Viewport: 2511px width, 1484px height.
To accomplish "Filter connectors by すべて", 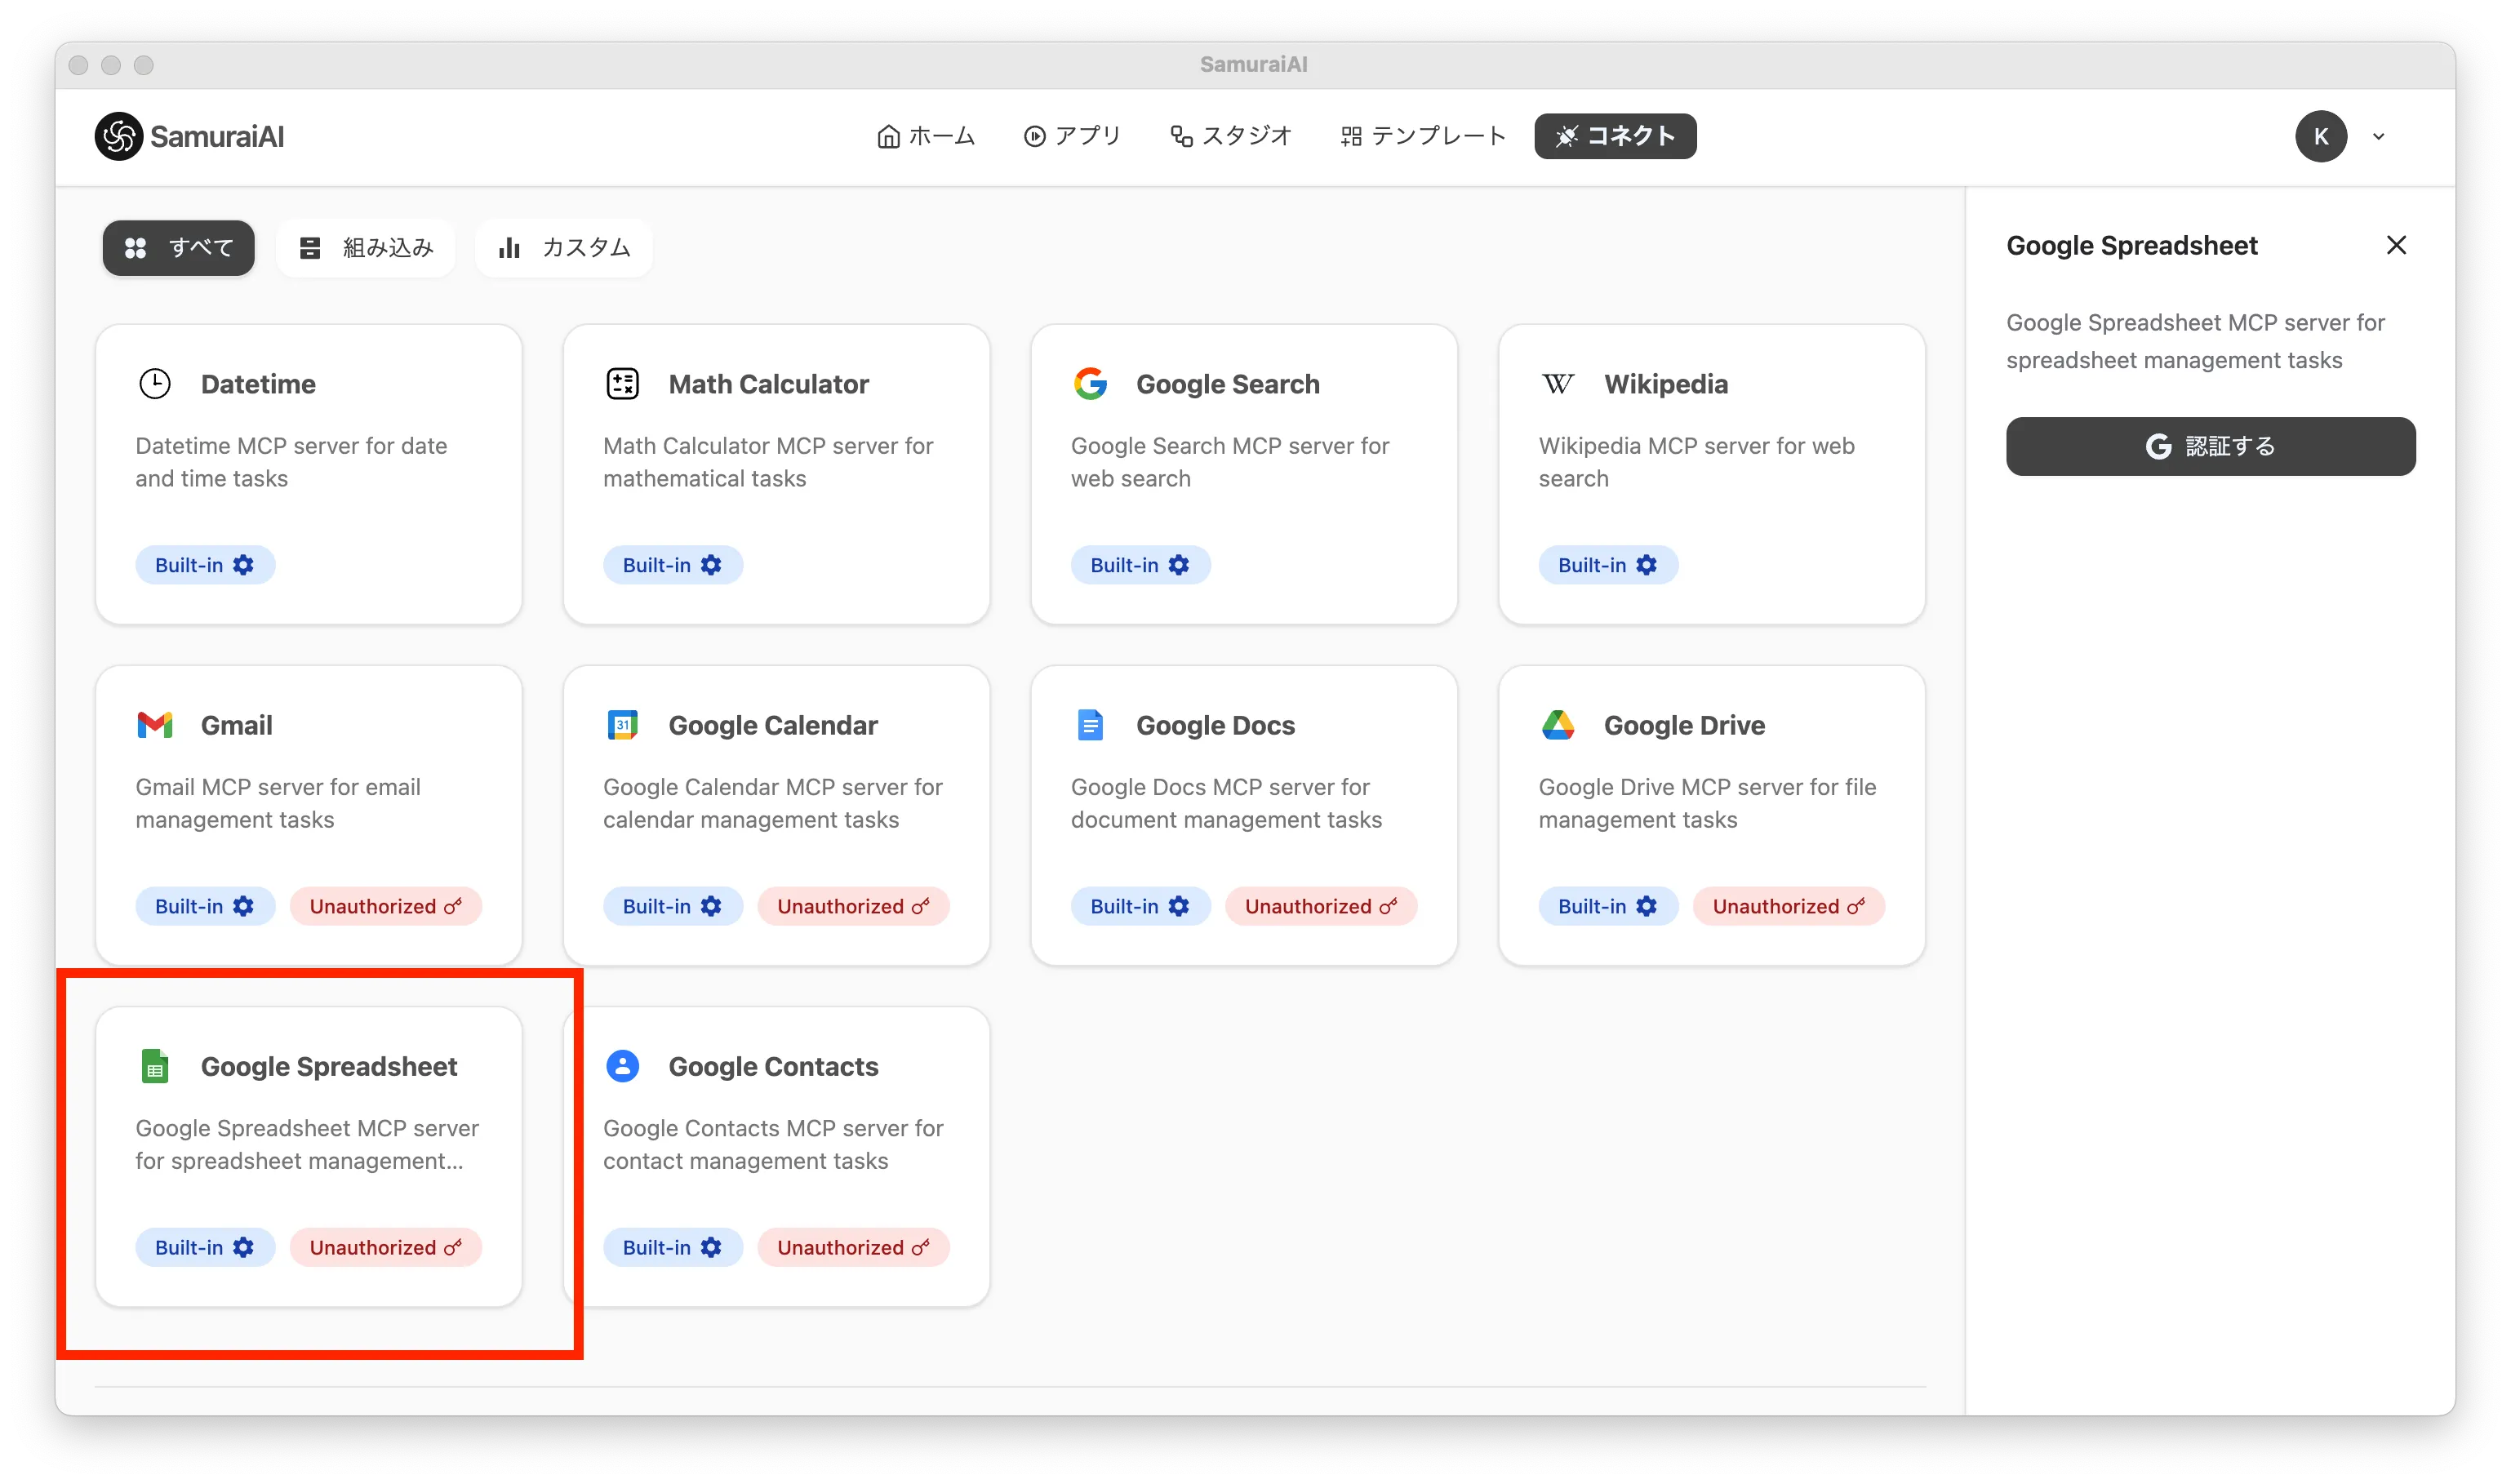I will 179,248.
